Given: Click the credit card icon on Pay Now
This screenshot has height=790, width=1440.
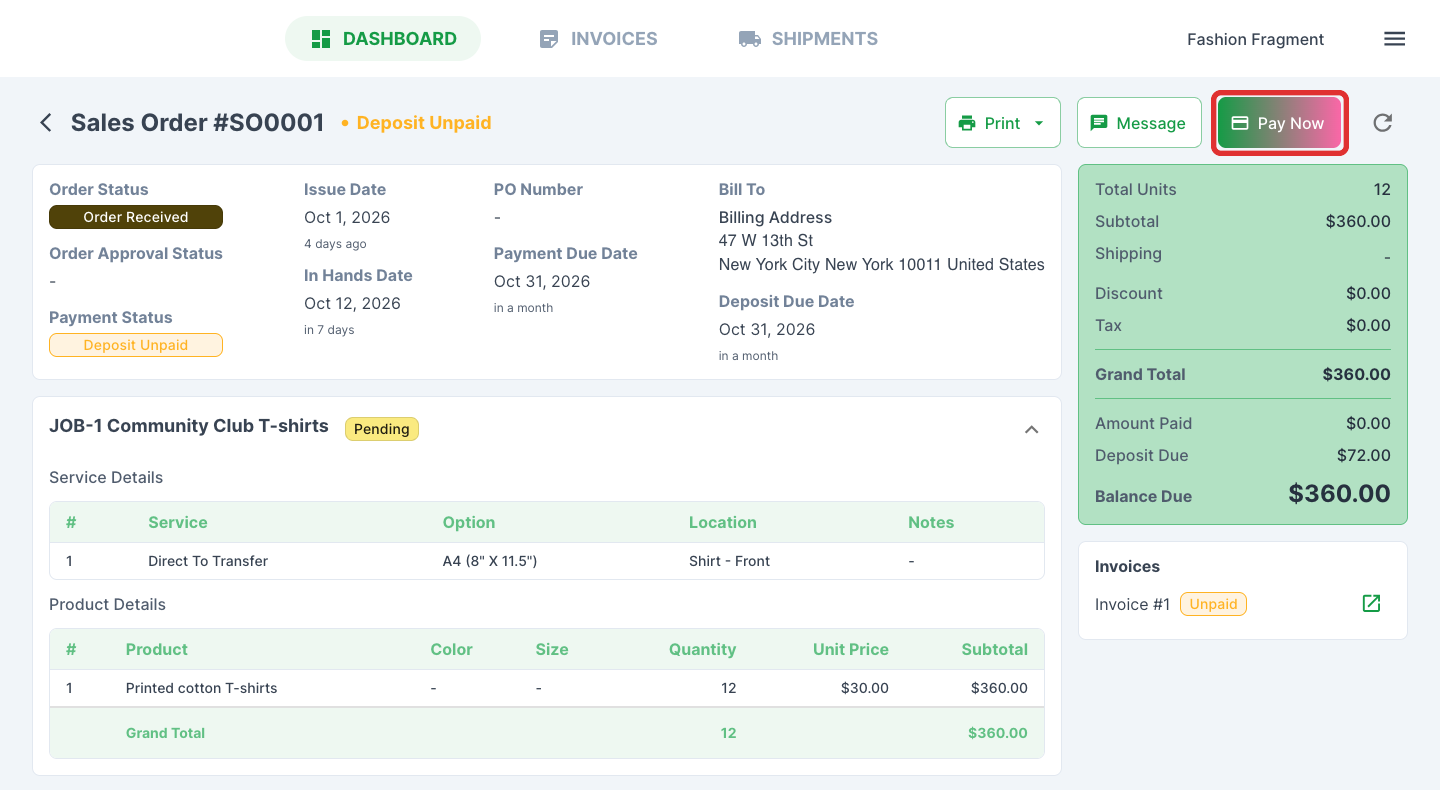Looking at the screenshot, I should [x=1240, y=123].
